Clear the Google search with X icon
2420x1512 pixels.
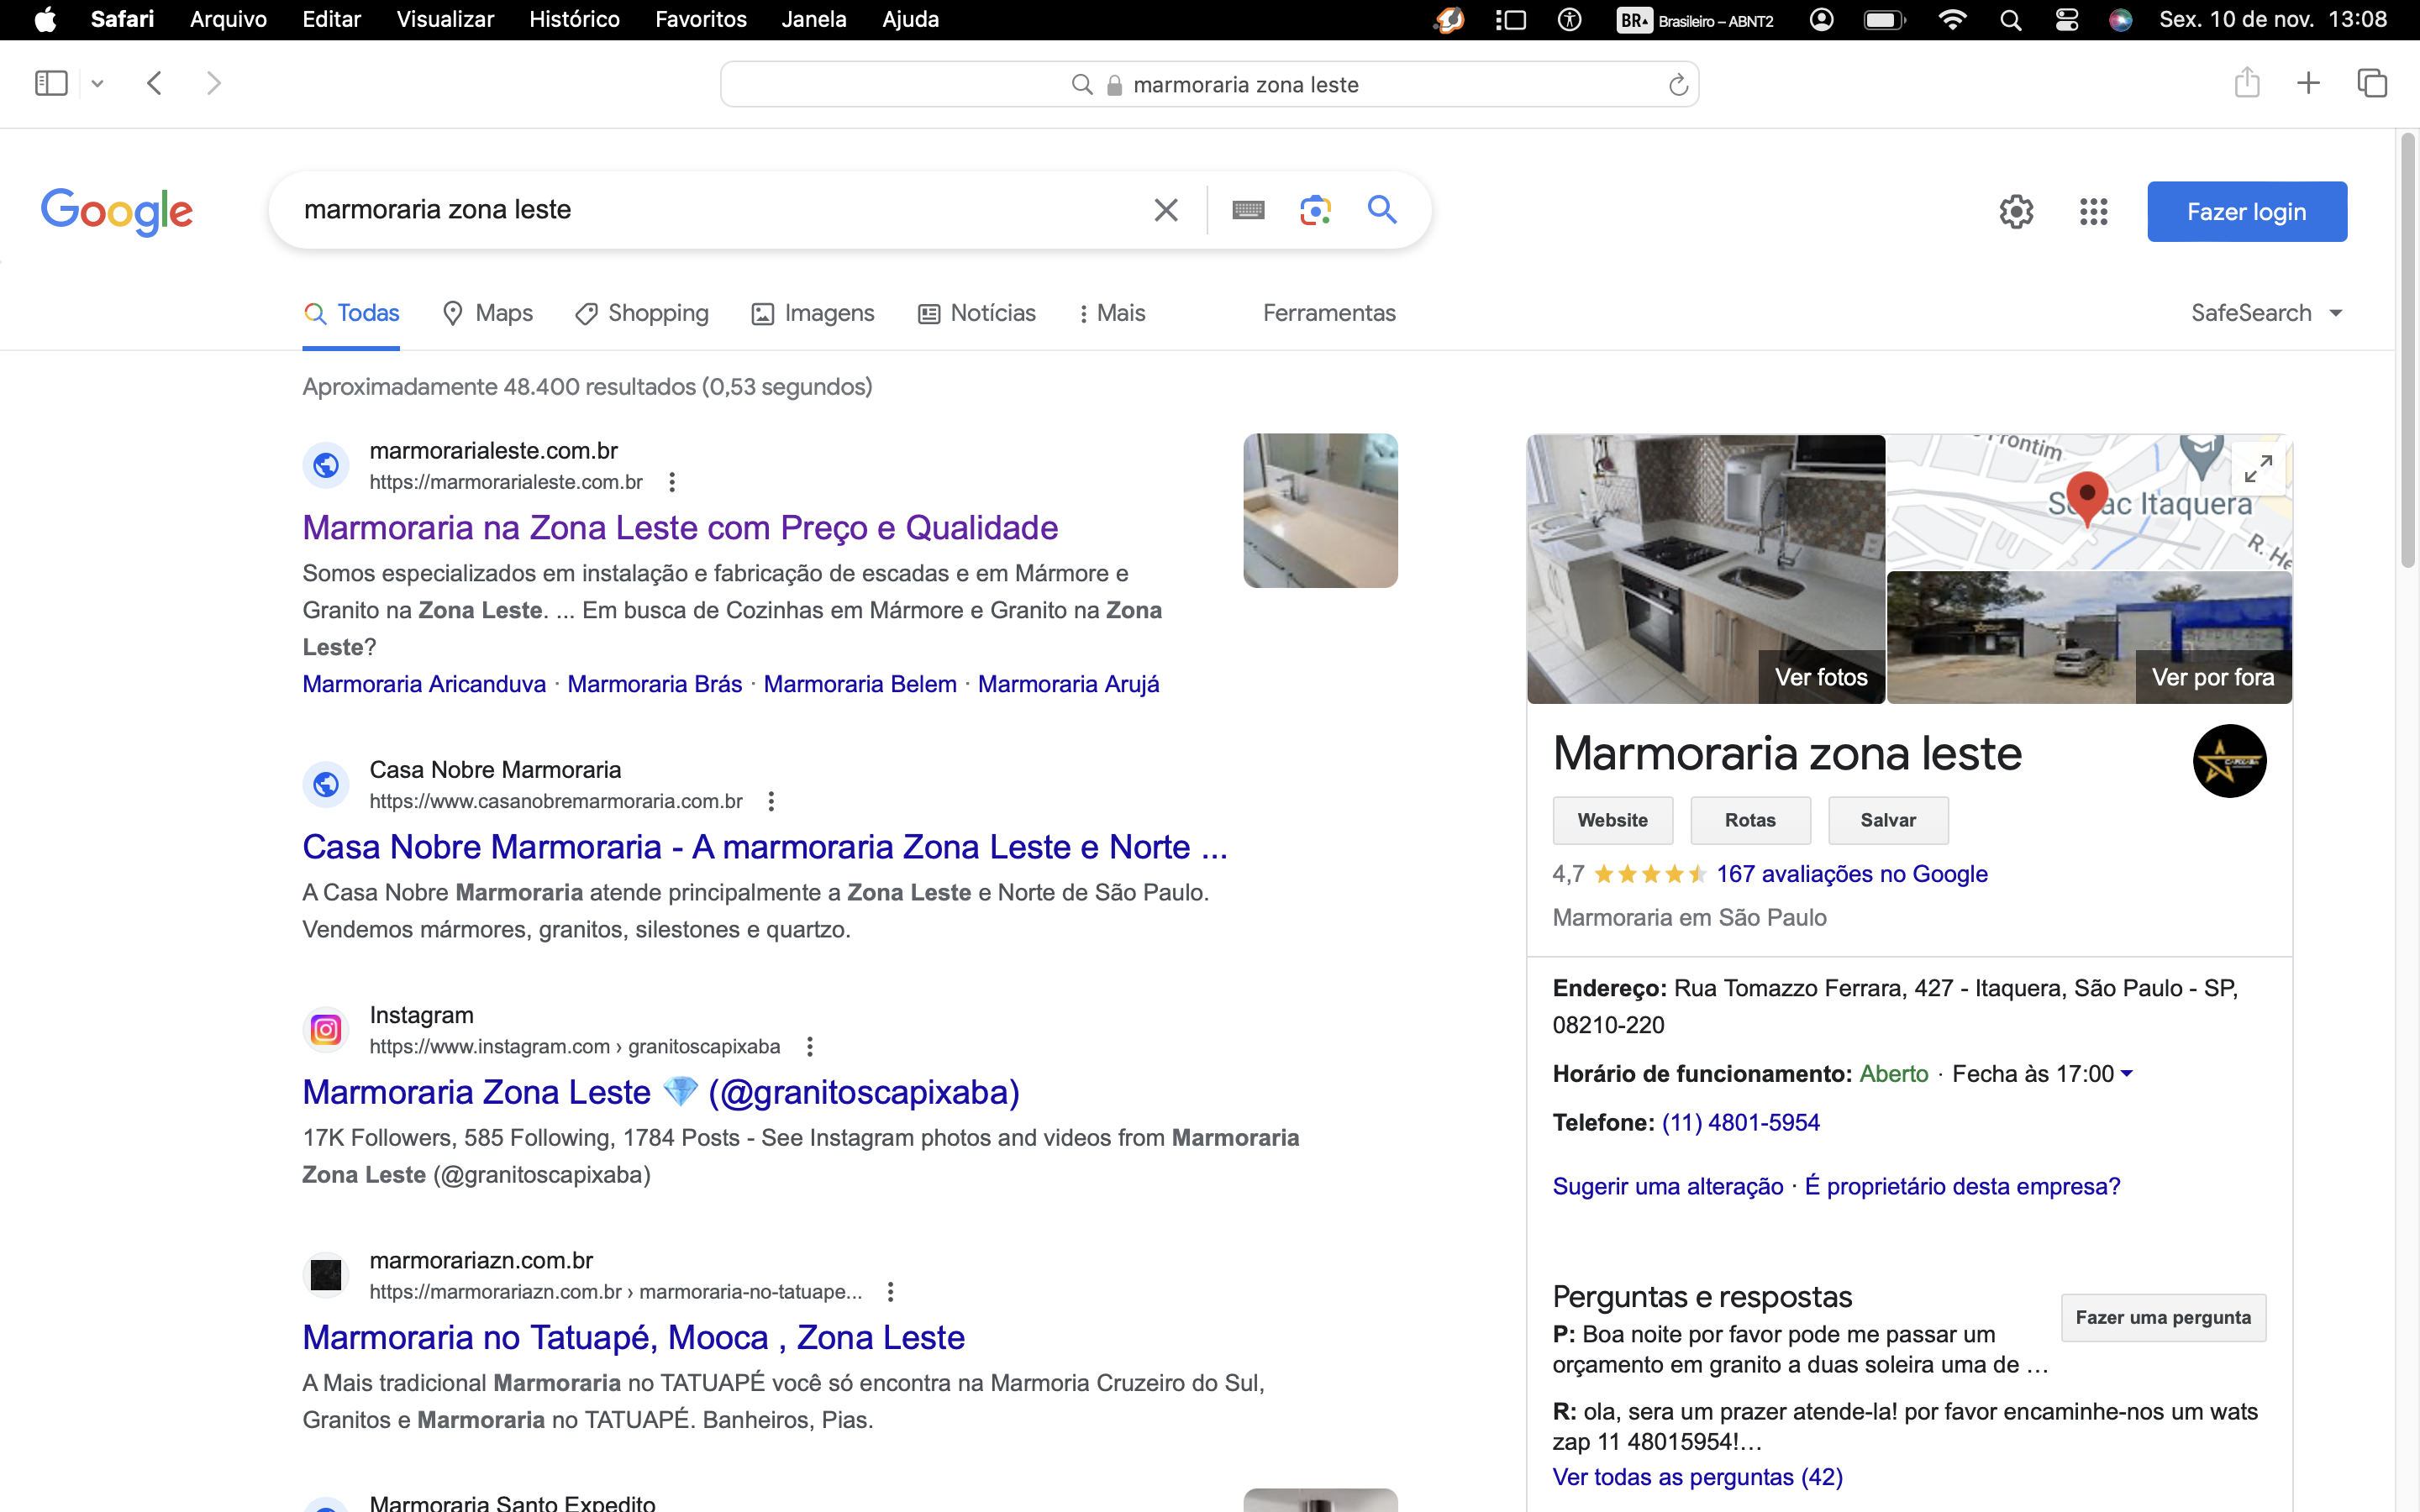tap(1166, 210)
